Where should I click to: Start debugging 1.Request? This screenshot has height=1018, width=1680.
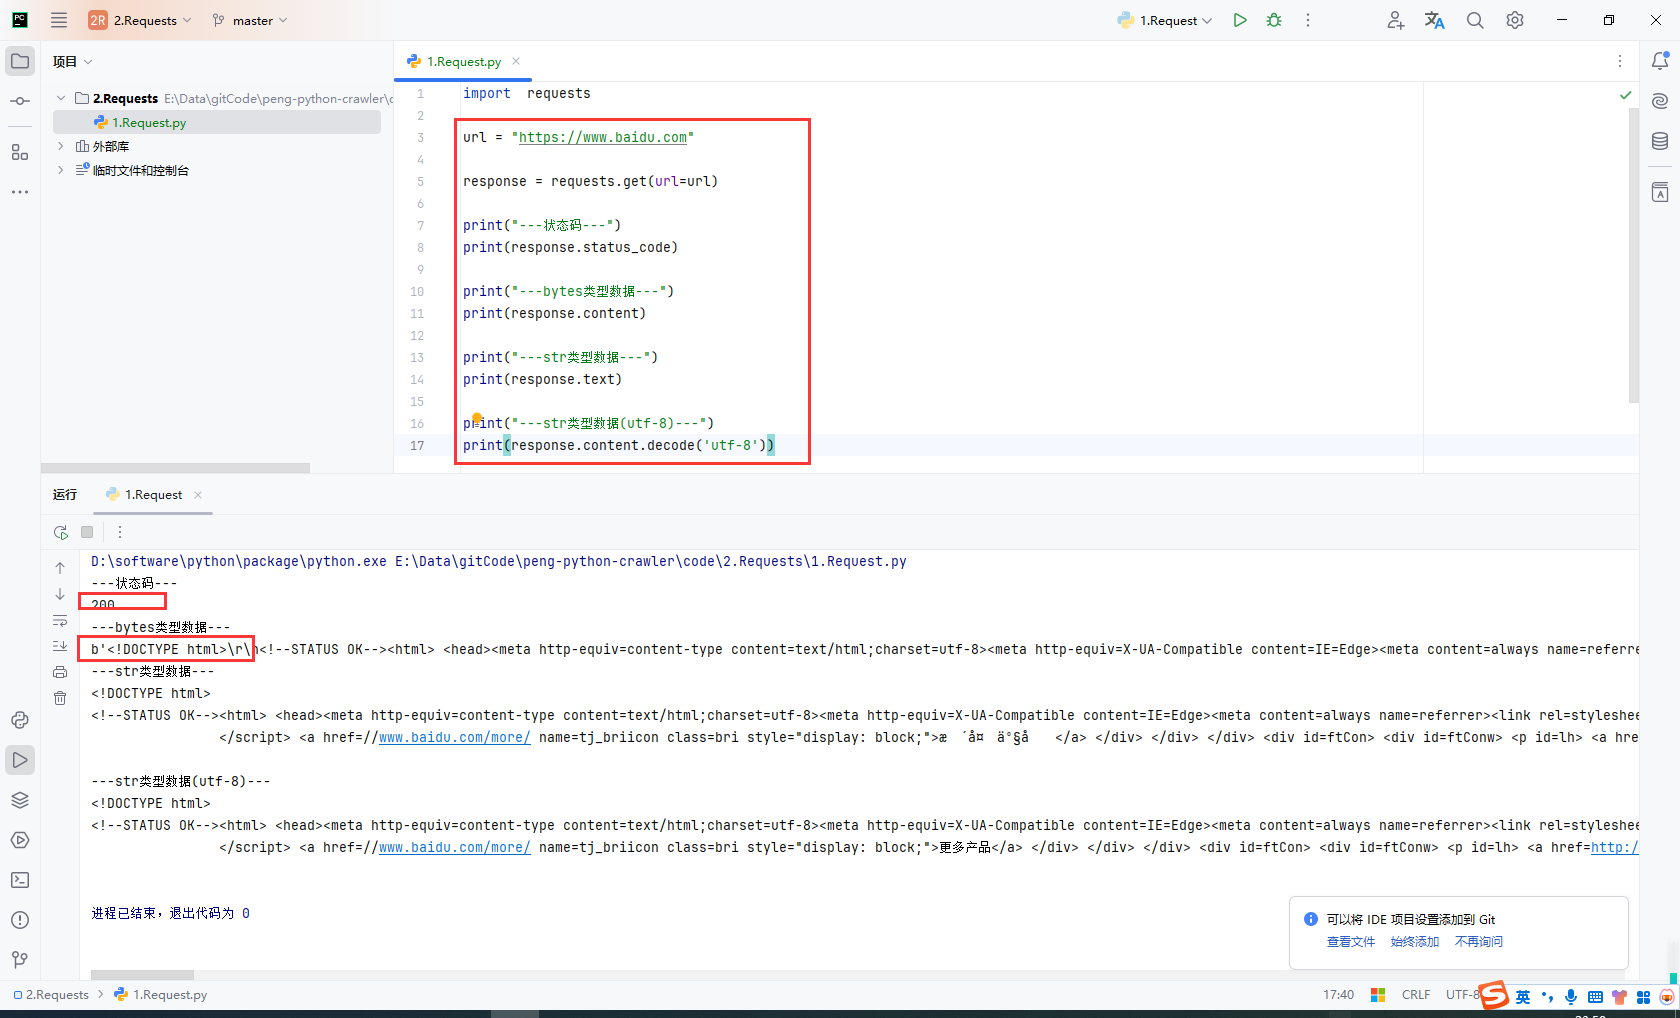tap(1274, 20)
